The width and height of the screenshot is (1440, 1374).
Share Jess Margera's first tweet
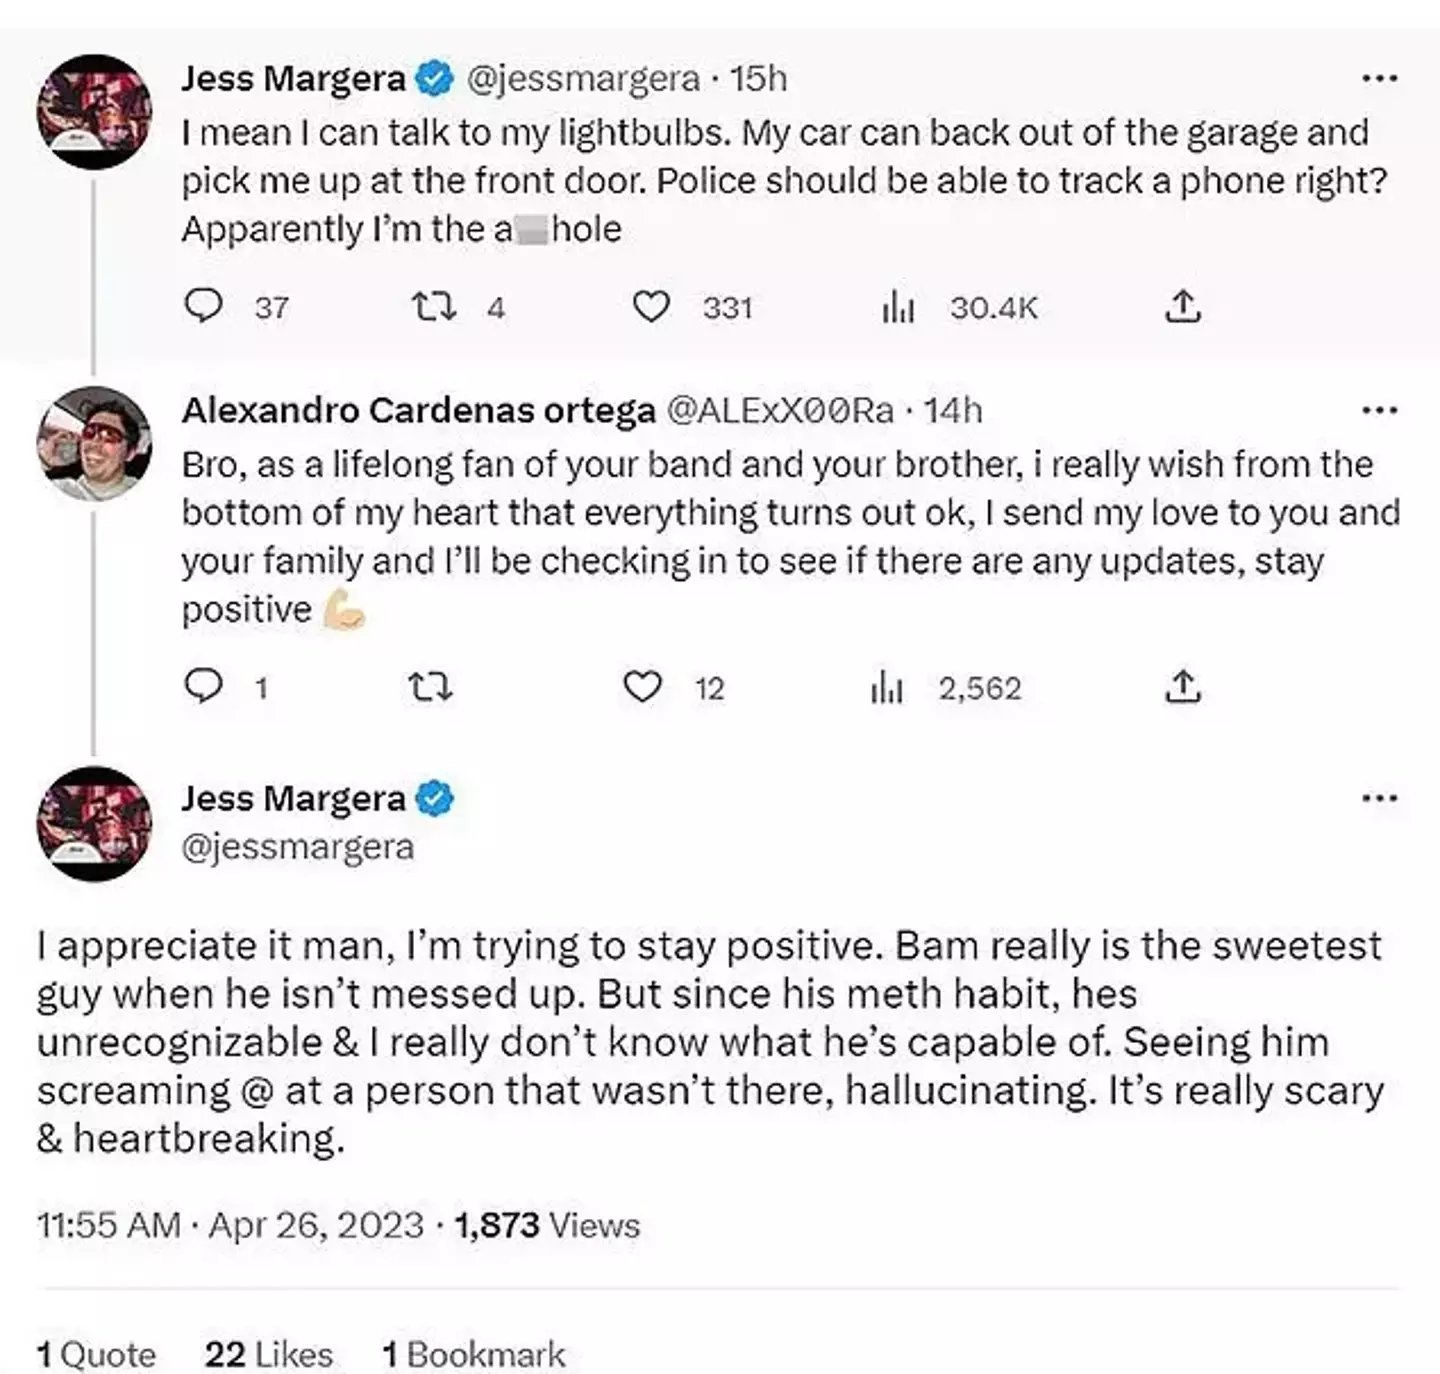click(x=1182, y=306)
